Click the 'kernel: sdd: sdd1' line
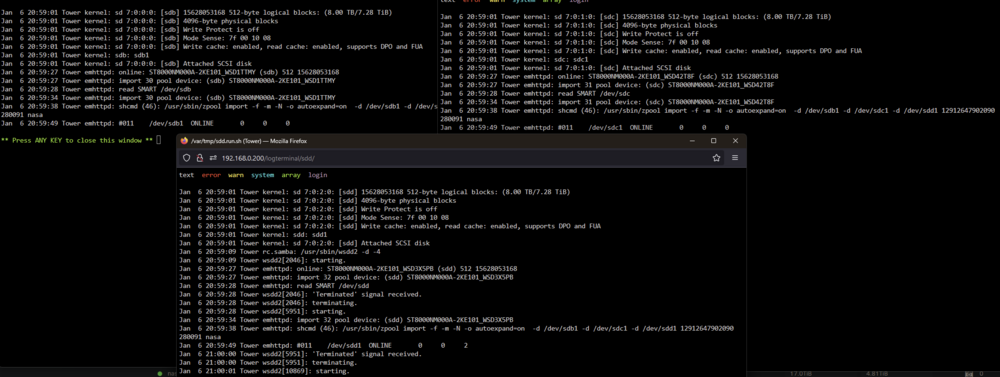Viewport: 1000px width, 377px height. pos(253,235)
